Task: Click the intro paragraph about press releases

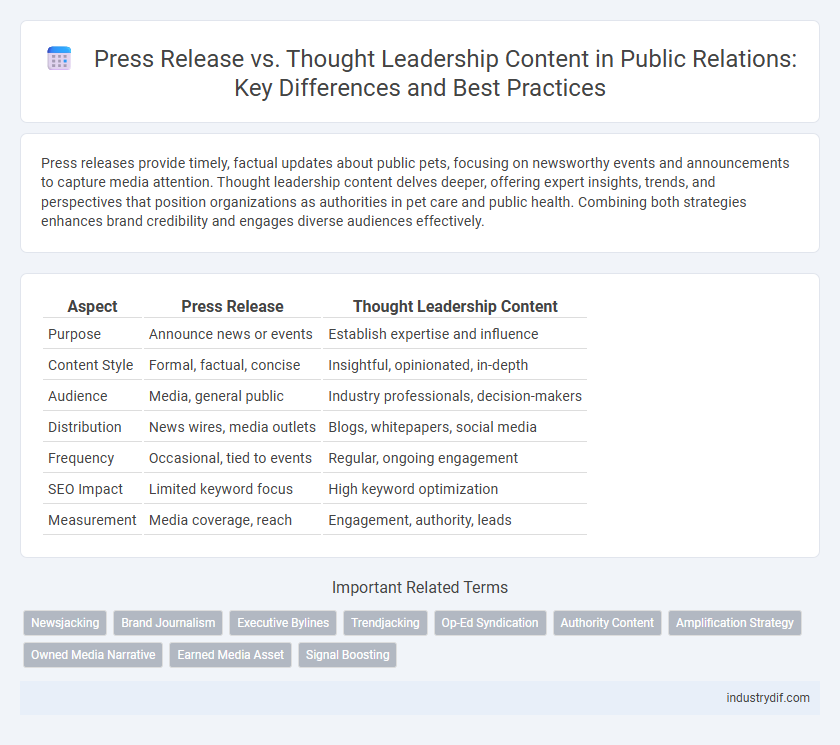Action: pos(415,192)
